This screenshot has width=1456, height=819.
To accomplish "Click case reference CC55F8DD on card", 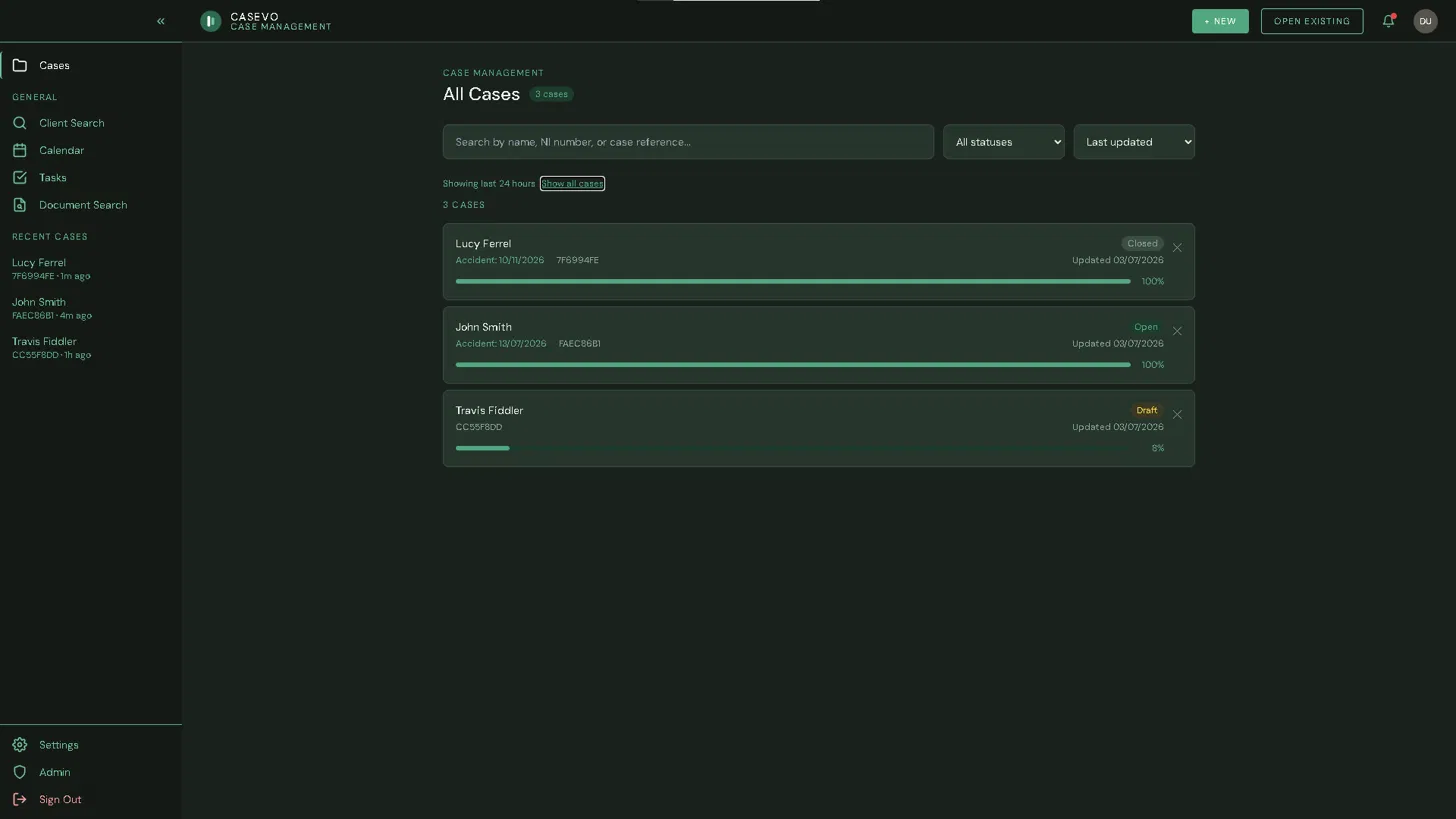I will coord(479,428).
